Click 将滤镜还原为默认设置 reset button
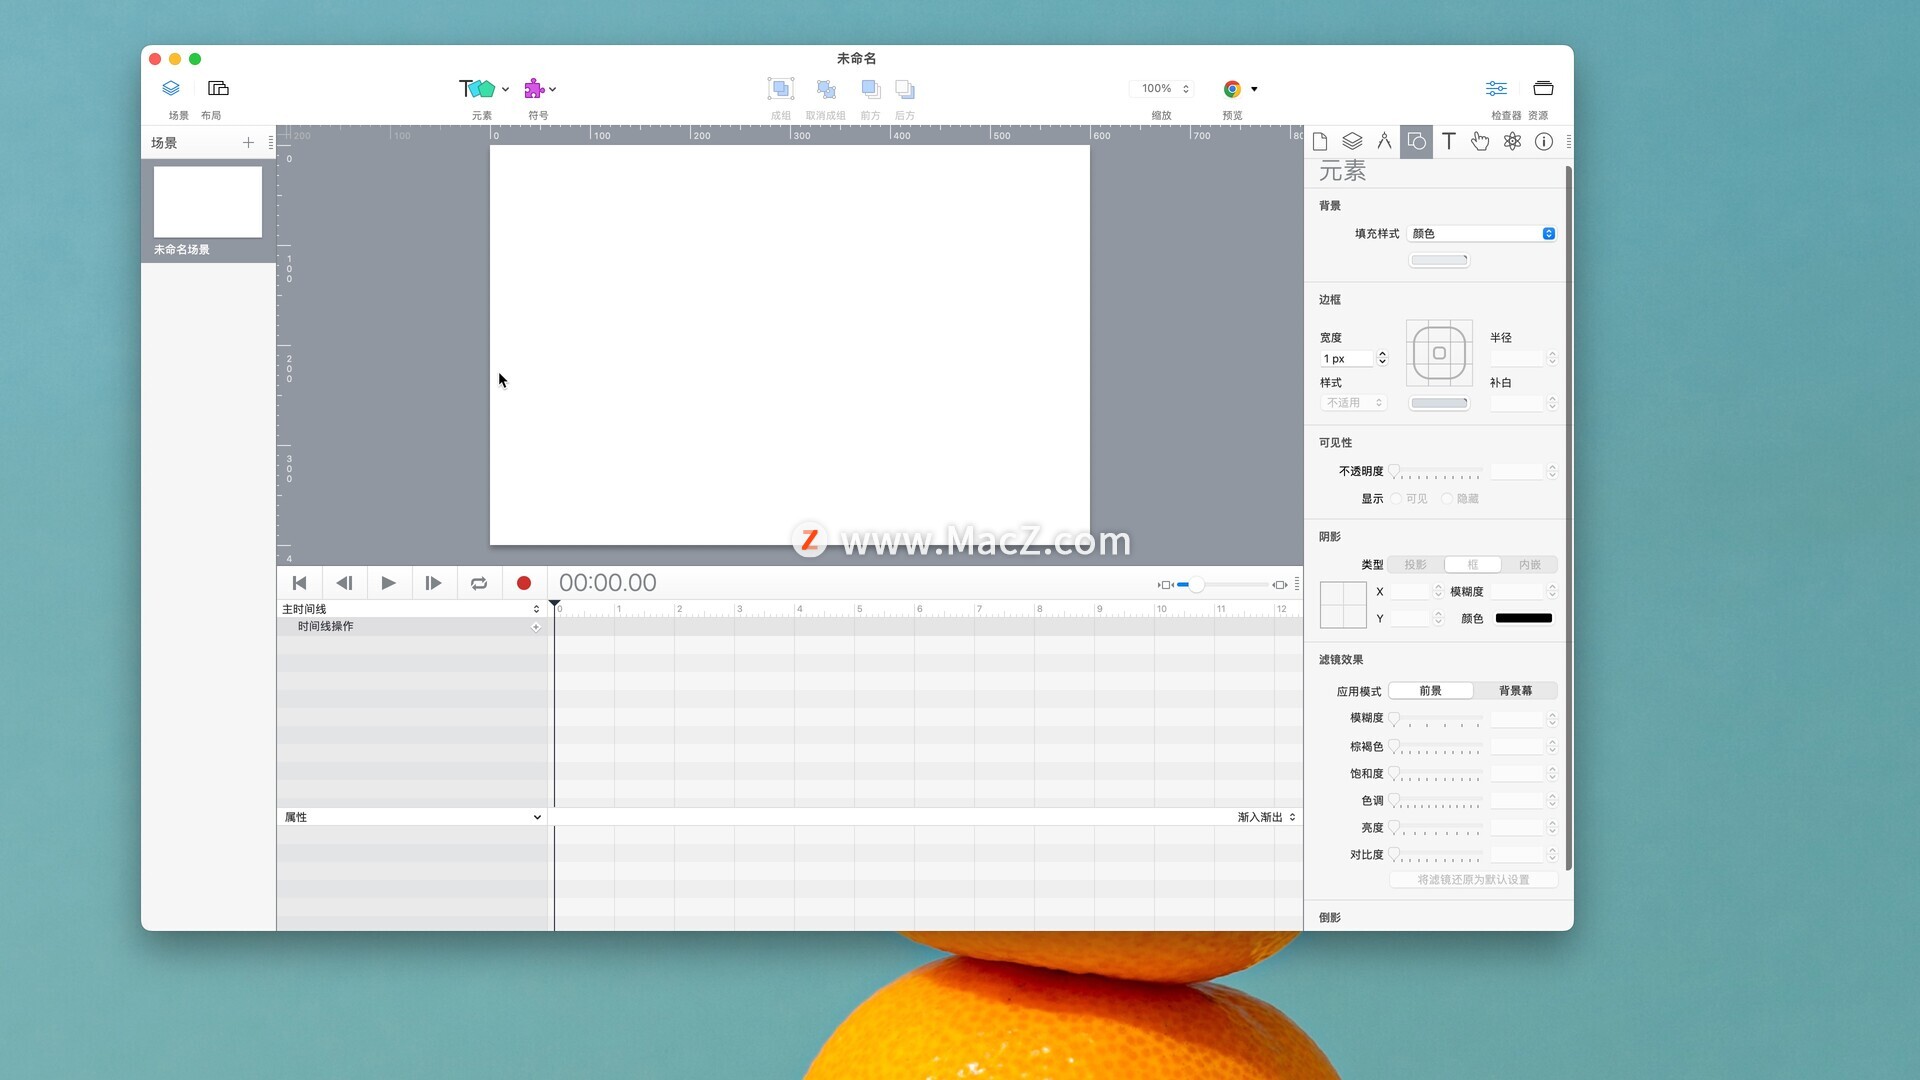 click(1473, 880)
